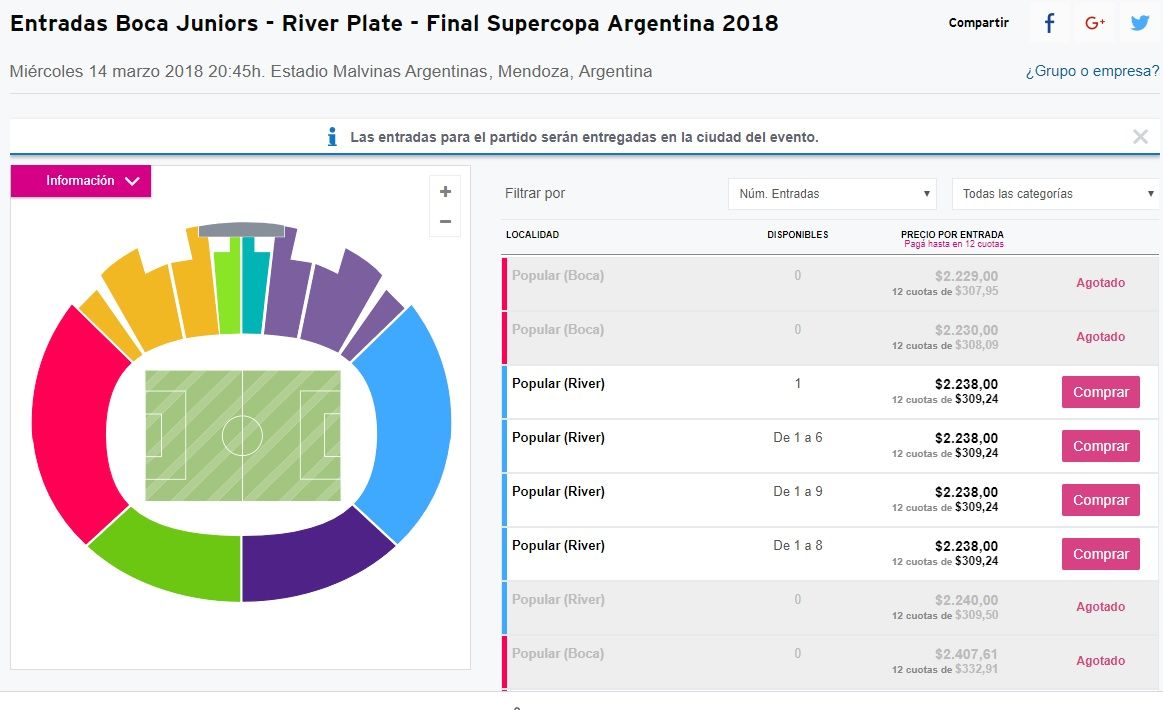Screen dimensions: 1163x710
Task: Click Comprar for the De 1 a 6 listing
Action: pyautogui.click(x=1100, y=446)
